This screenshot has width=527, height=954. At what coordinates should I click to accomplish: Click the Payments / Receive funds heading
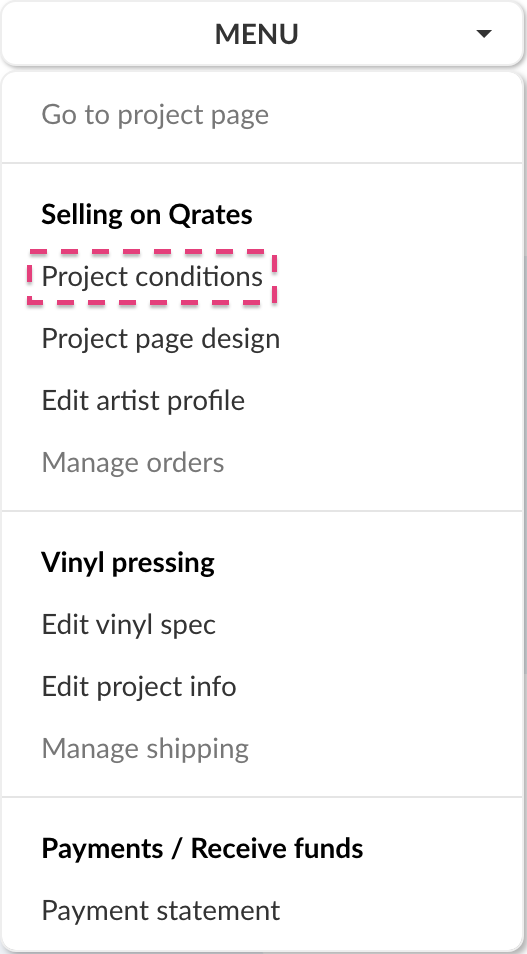point(202,848)
